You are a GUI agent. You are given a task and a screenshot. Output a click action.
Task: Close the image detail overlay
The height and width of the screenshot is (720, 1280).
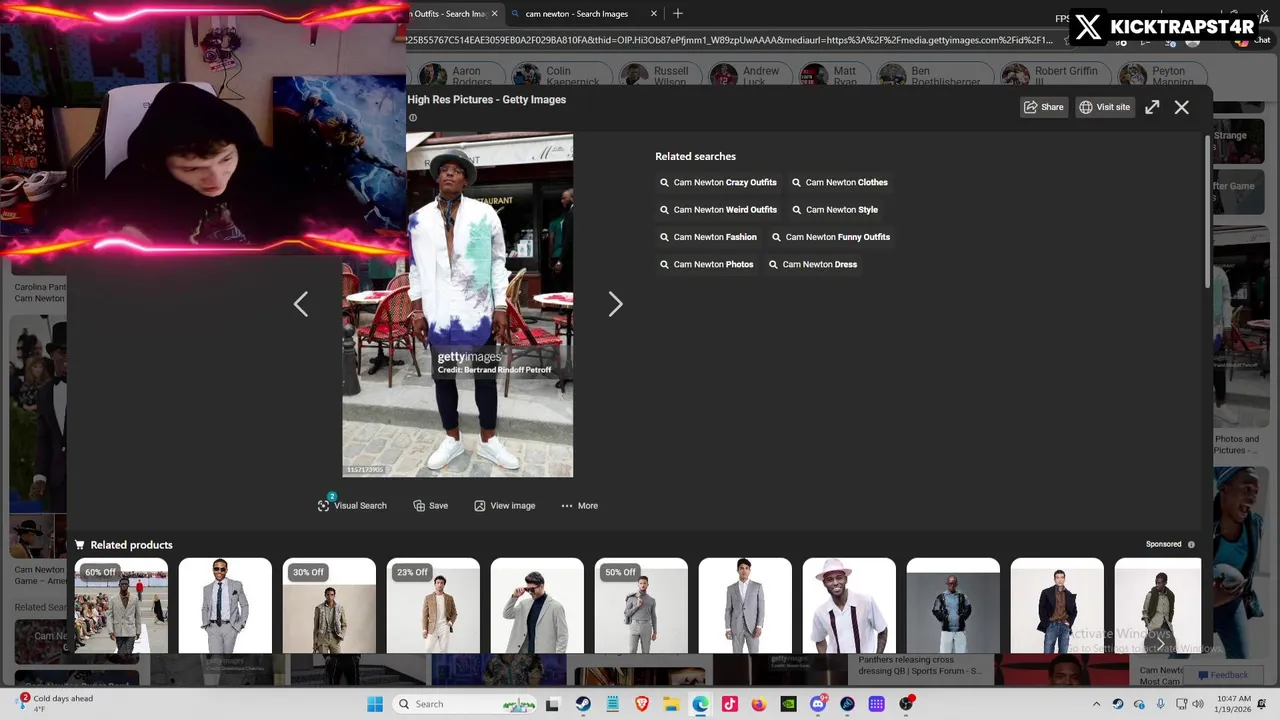[x=1181, y=107]
